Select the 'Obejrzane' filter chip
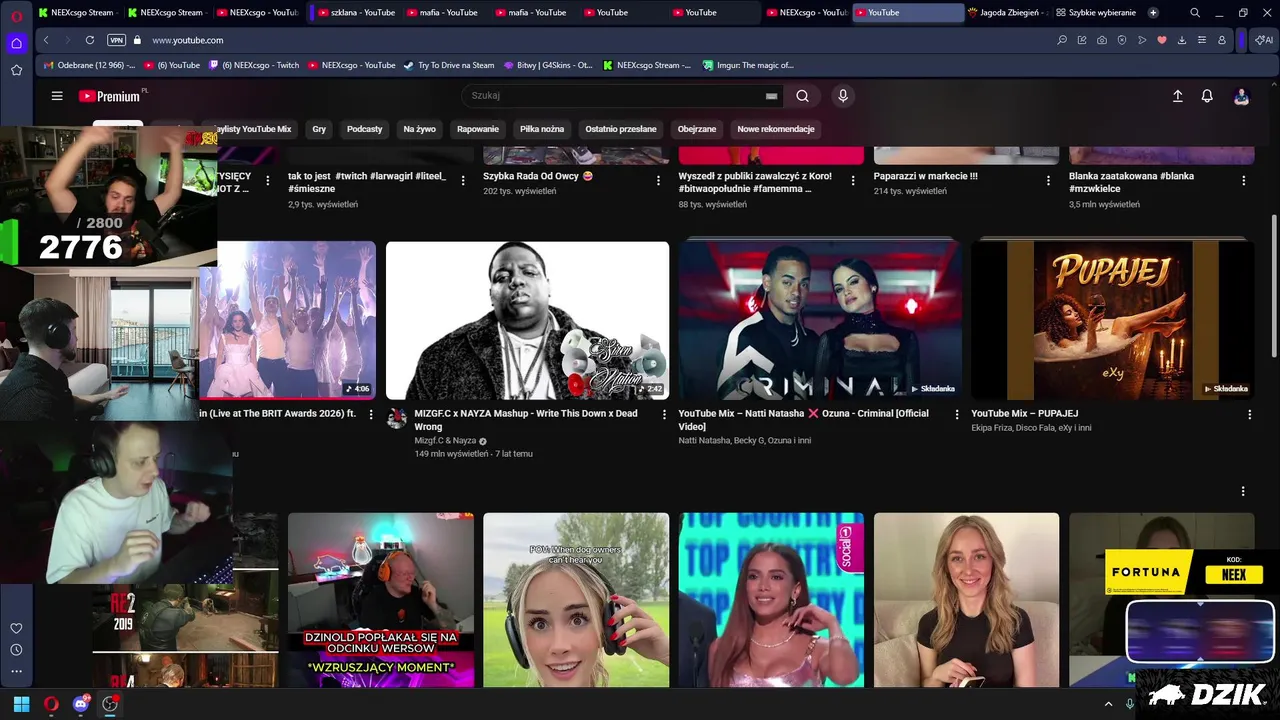The image size is (1280, 720). pos(697,129)
